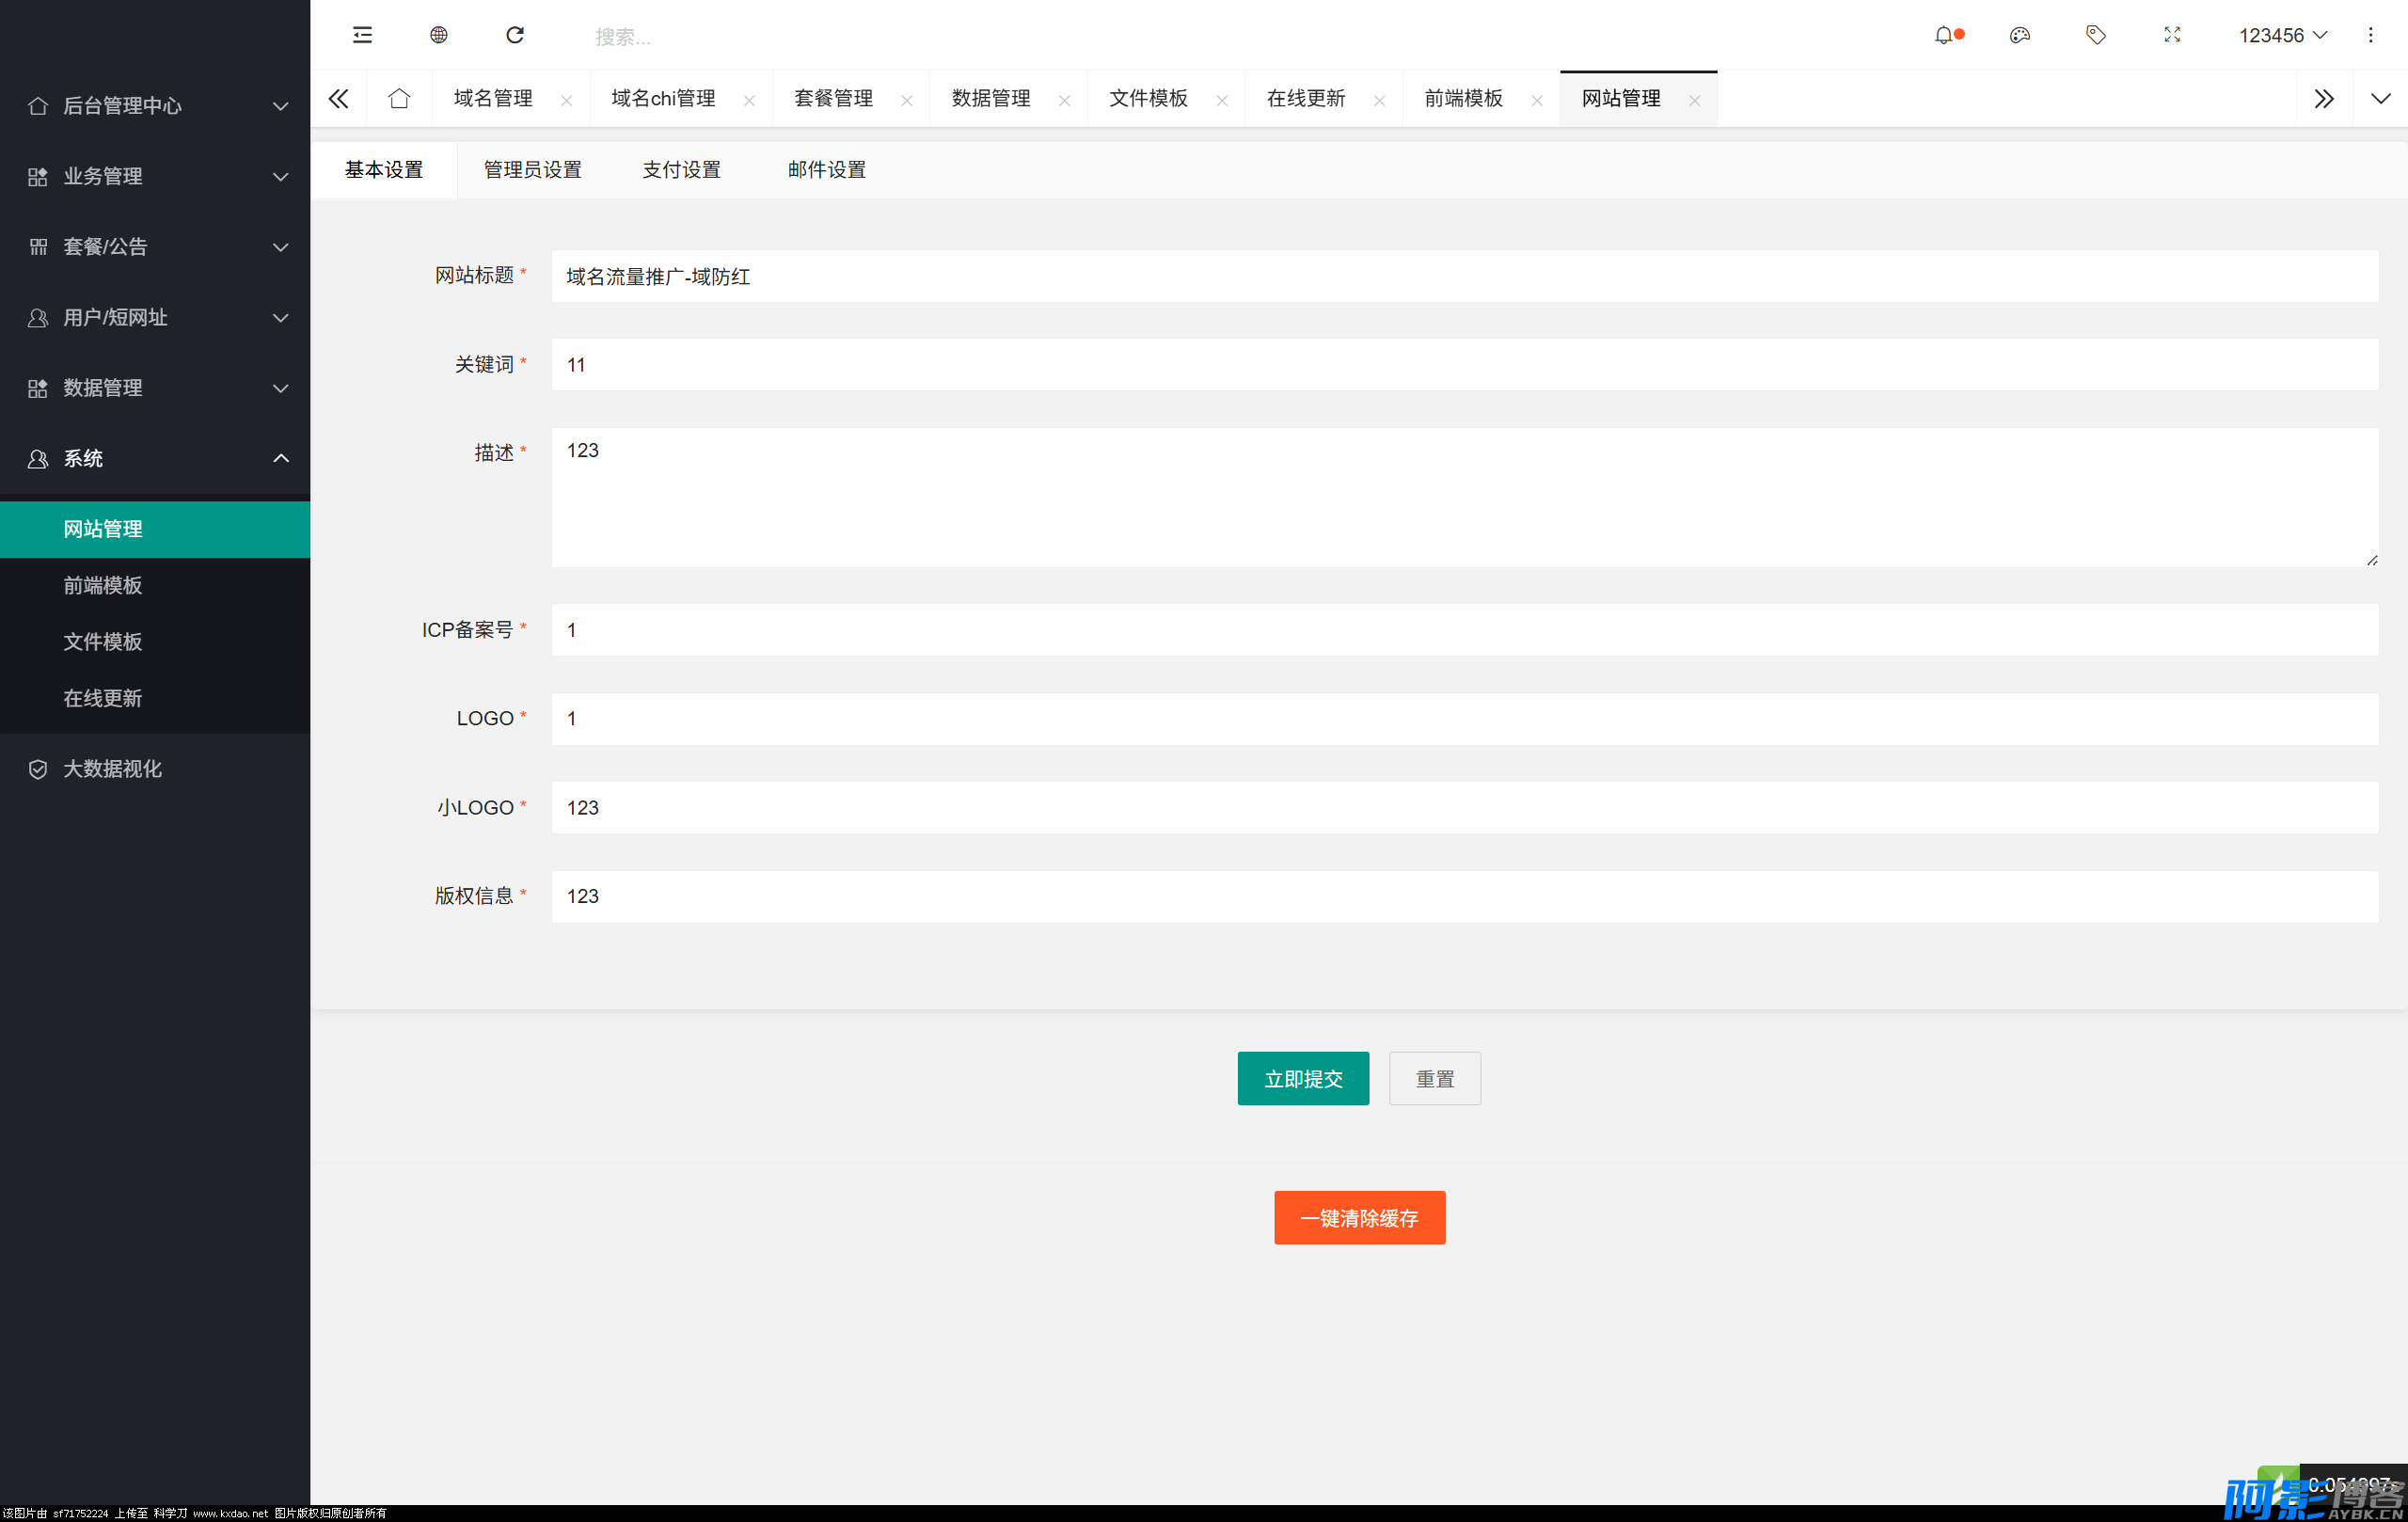Open notifications bell icon

pos(1943,35)
